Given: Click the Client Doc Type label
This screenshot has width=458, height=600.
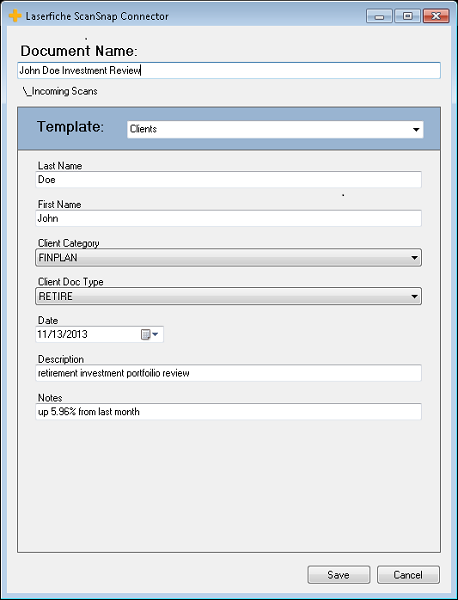Looking at the screenshot, I should (x=70, y=282).
